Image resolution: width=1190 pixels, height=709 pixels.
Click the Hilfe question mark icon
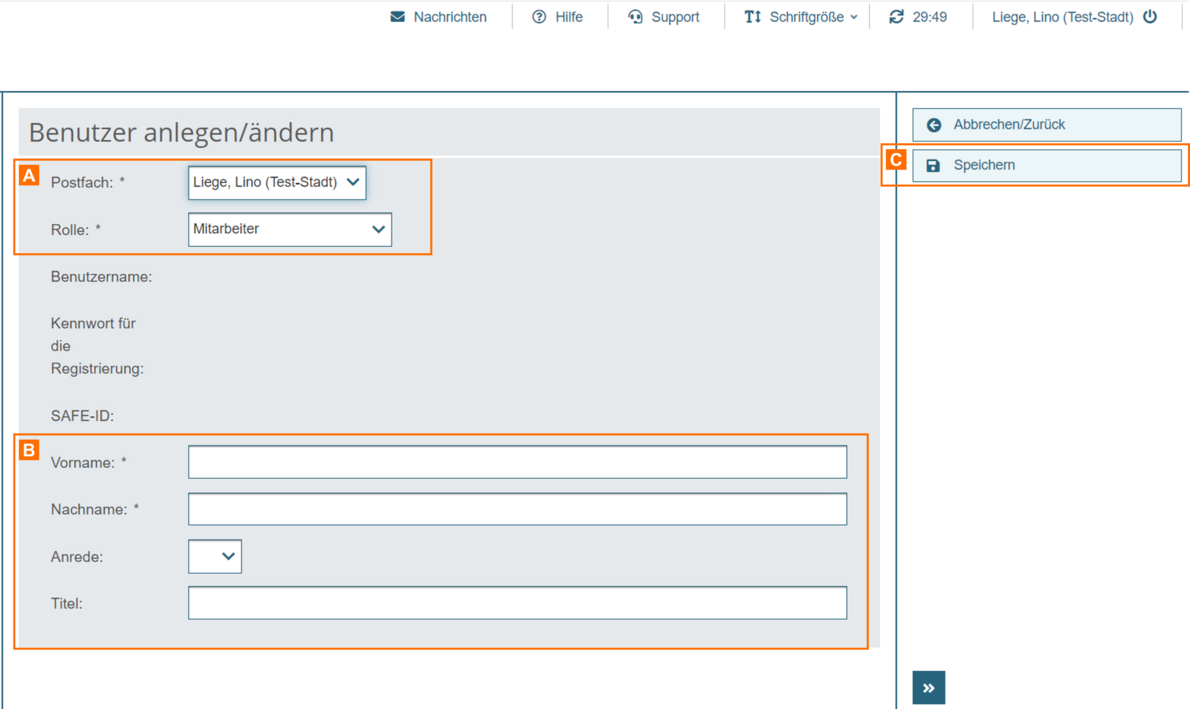[x=539, y=17]
